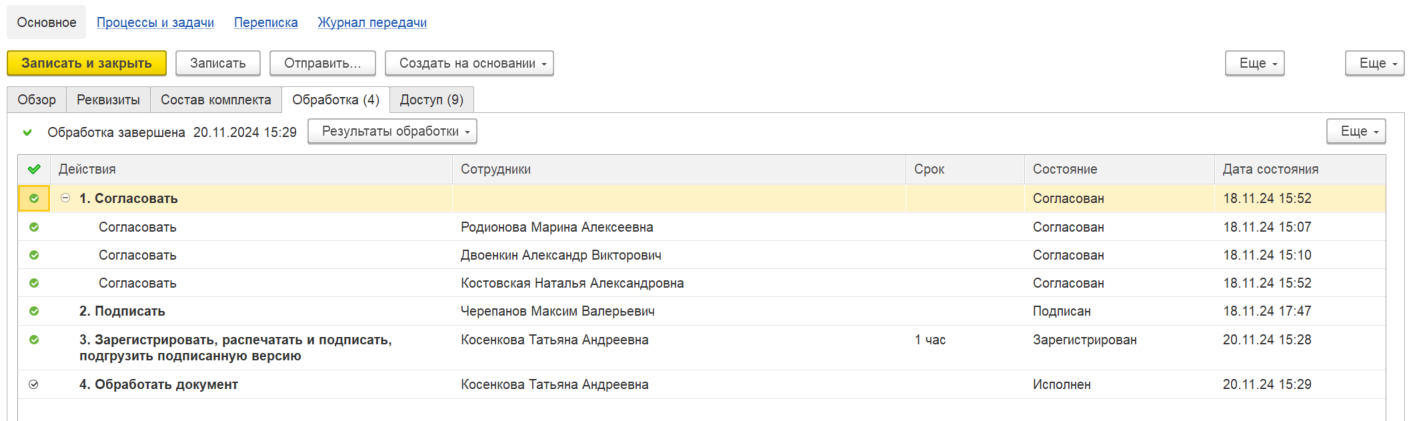The height and width of the screenshot is (421, 1410).
Task: Select row 3. Зарегистрировать, распечатать и подписать
Action: coord(702,348)
